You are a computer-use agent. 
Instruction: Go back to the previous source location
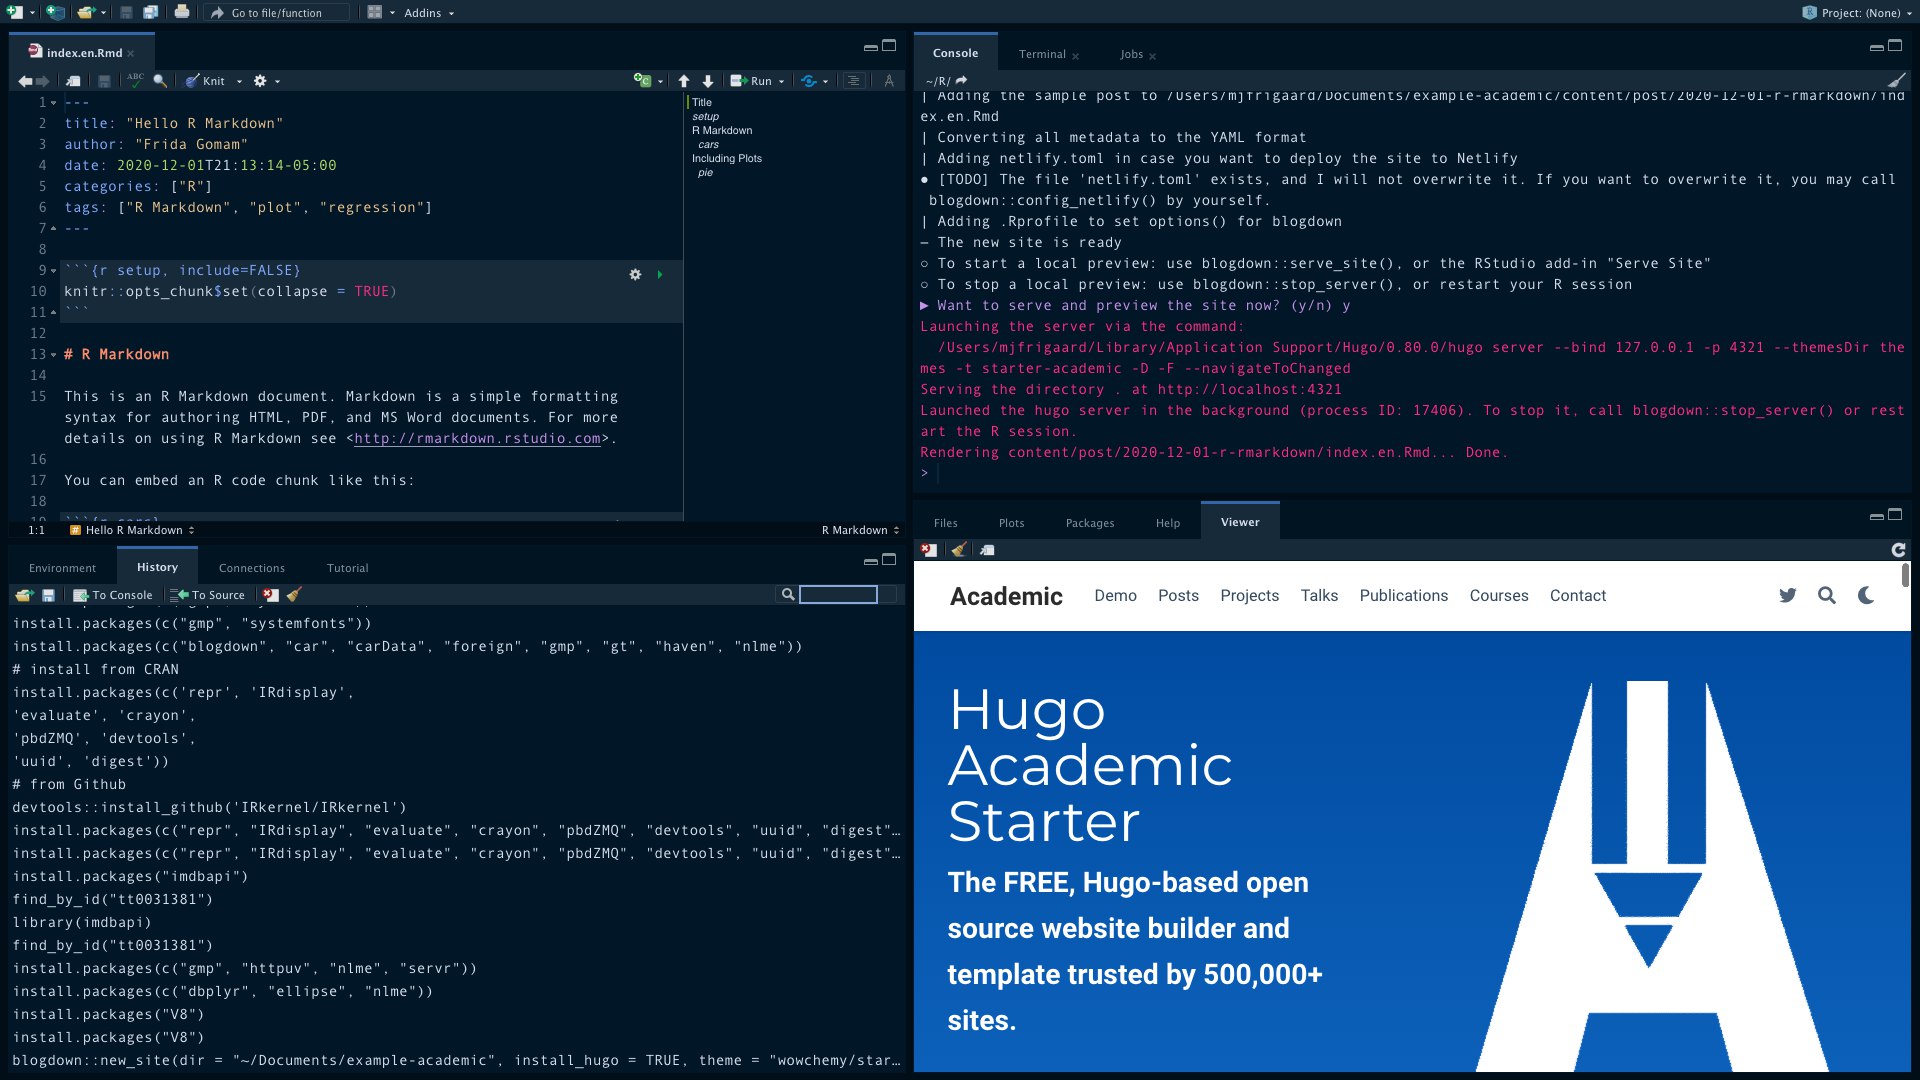coord(25,81)
